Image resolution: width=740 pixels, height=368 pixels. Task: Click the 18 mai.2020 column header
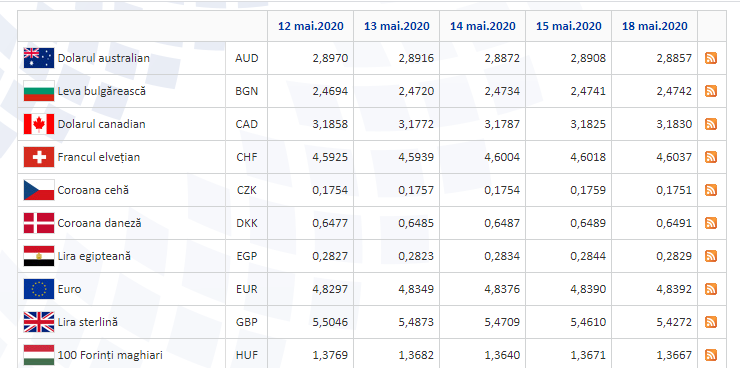[655, 26]
